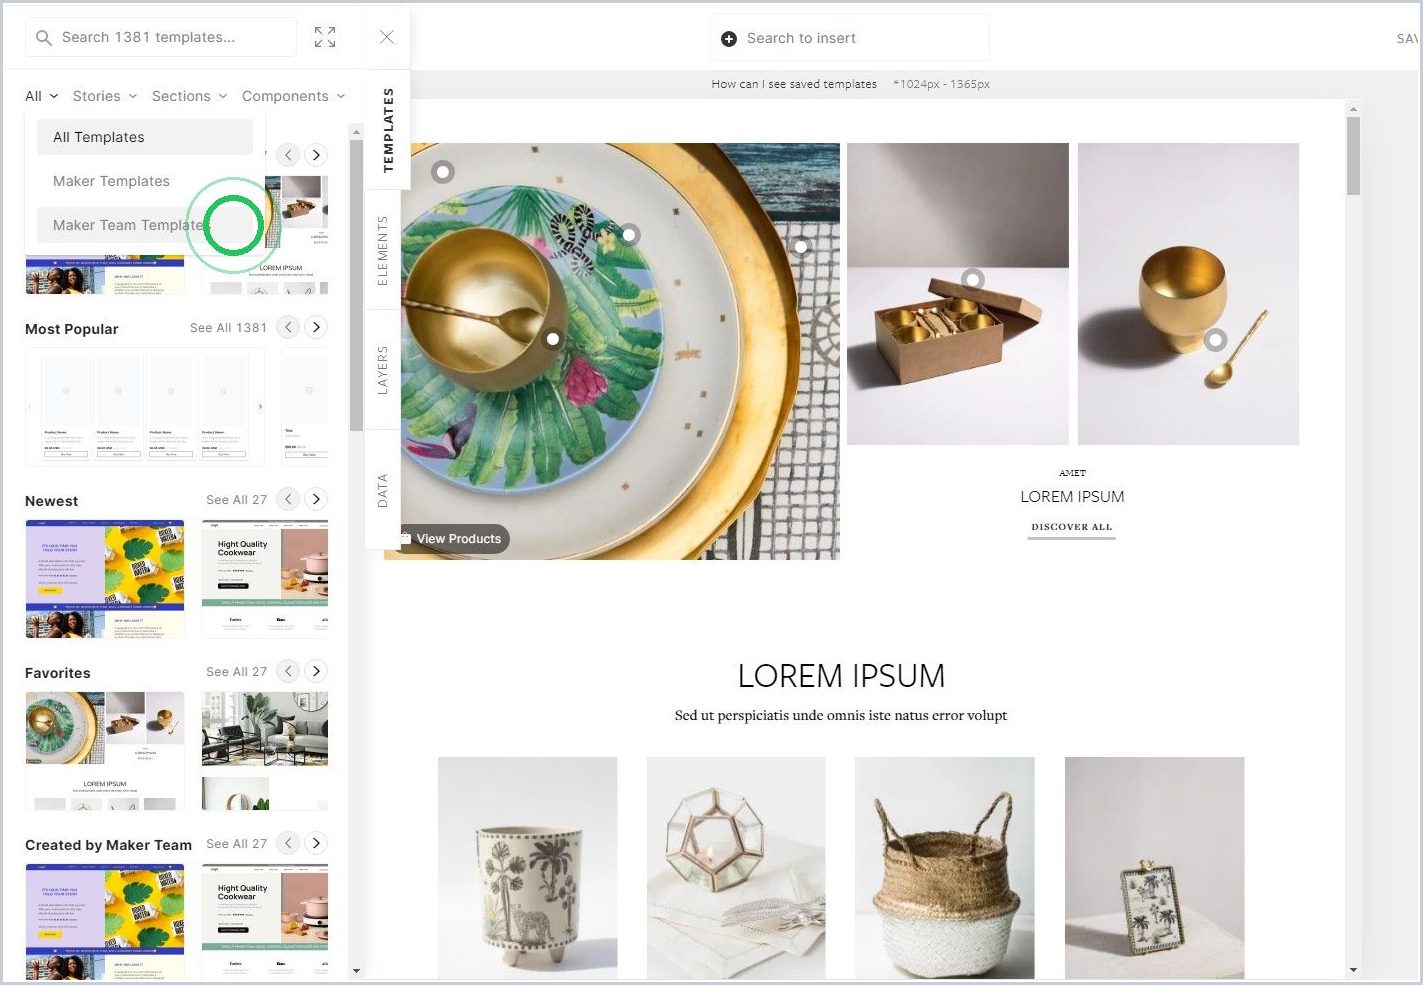
Task: Show previous Favorites templates
Action: (288, 671)
